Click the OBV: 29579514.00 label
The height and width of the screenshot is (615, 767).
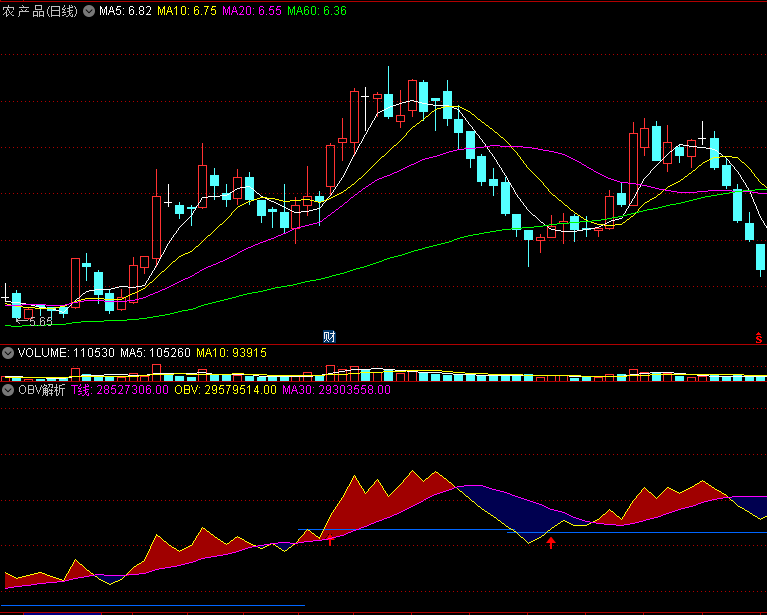pyautogui.click(x=226, y=390)
